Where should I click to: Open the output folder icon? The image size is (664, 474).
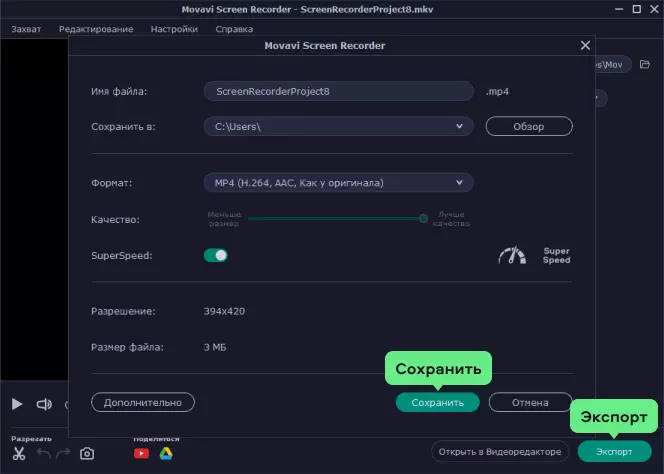pos(645,64)
